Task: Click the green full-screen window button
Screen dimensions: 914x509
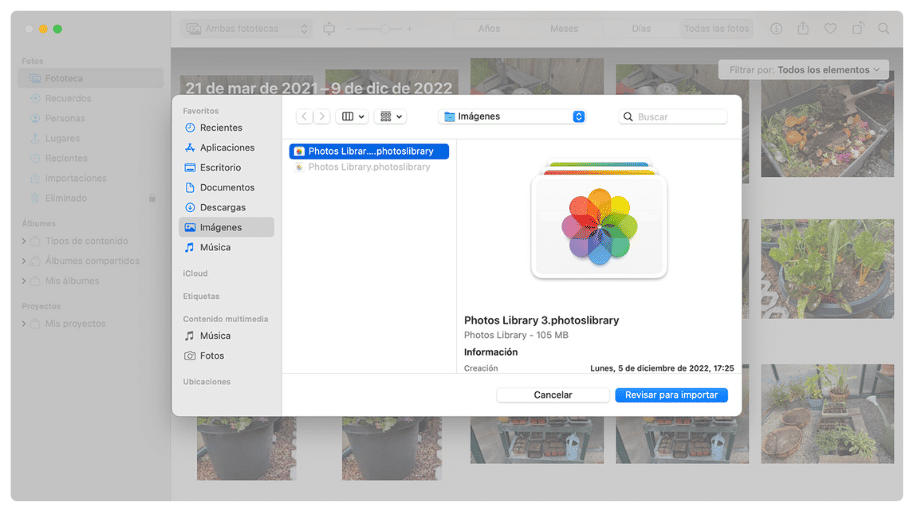Action: click(x=58, y=29)
